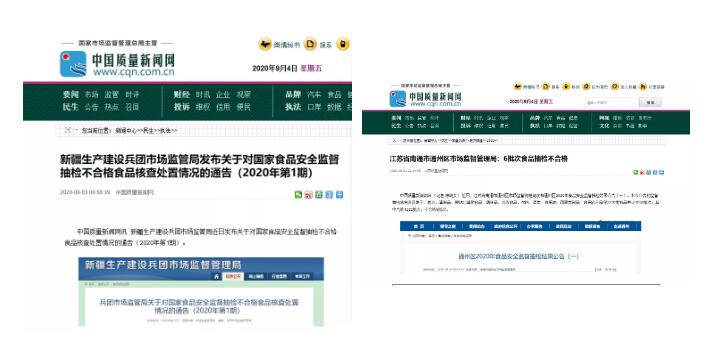Select 公告 in the left page navigation

(91, 107)
